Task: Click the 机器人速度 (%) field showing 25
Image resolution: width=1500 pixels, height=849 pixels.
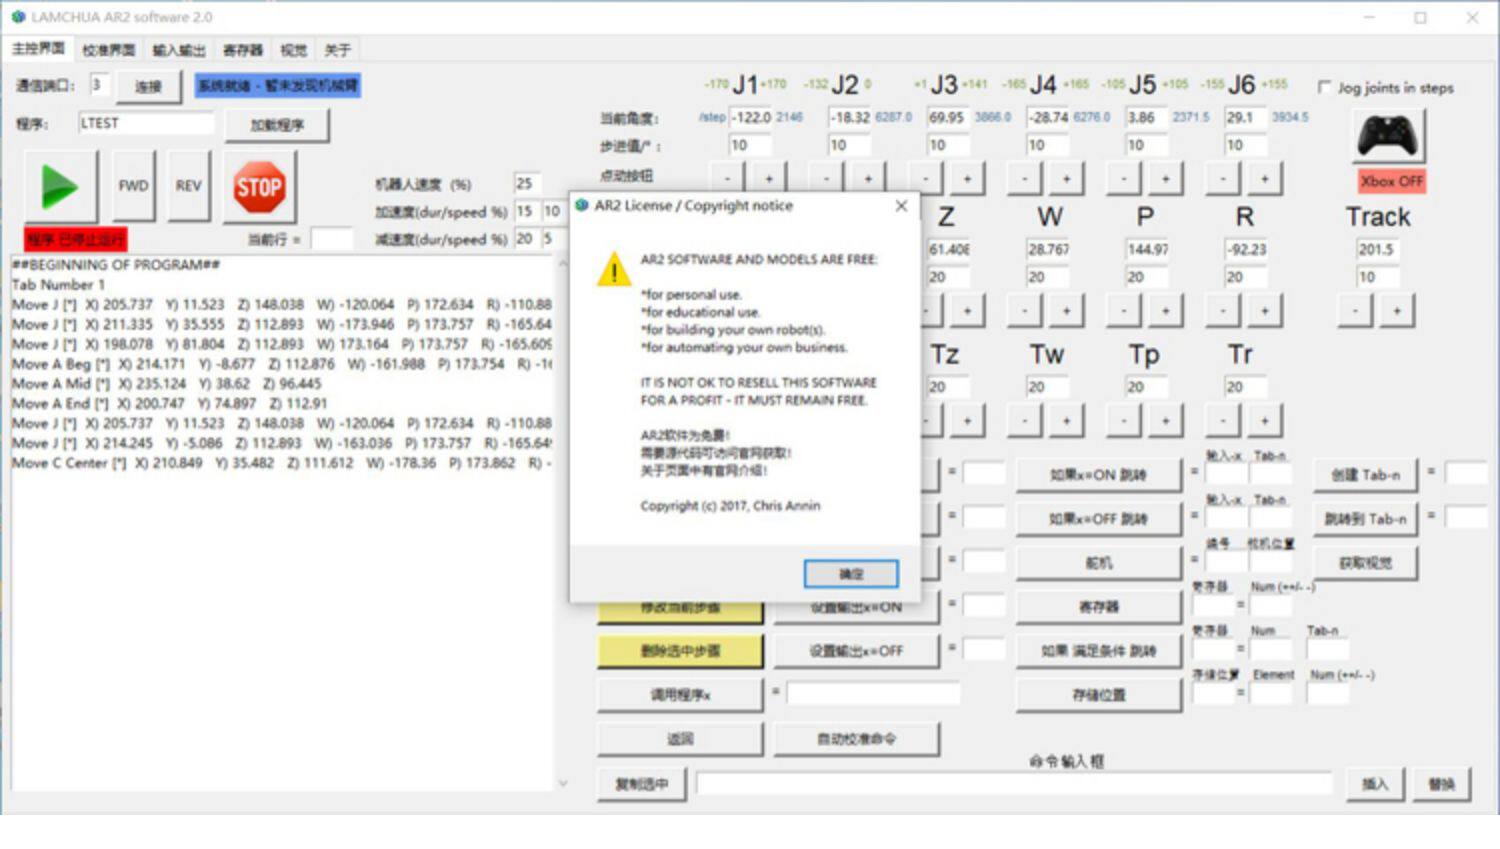Action: [527, 183]
